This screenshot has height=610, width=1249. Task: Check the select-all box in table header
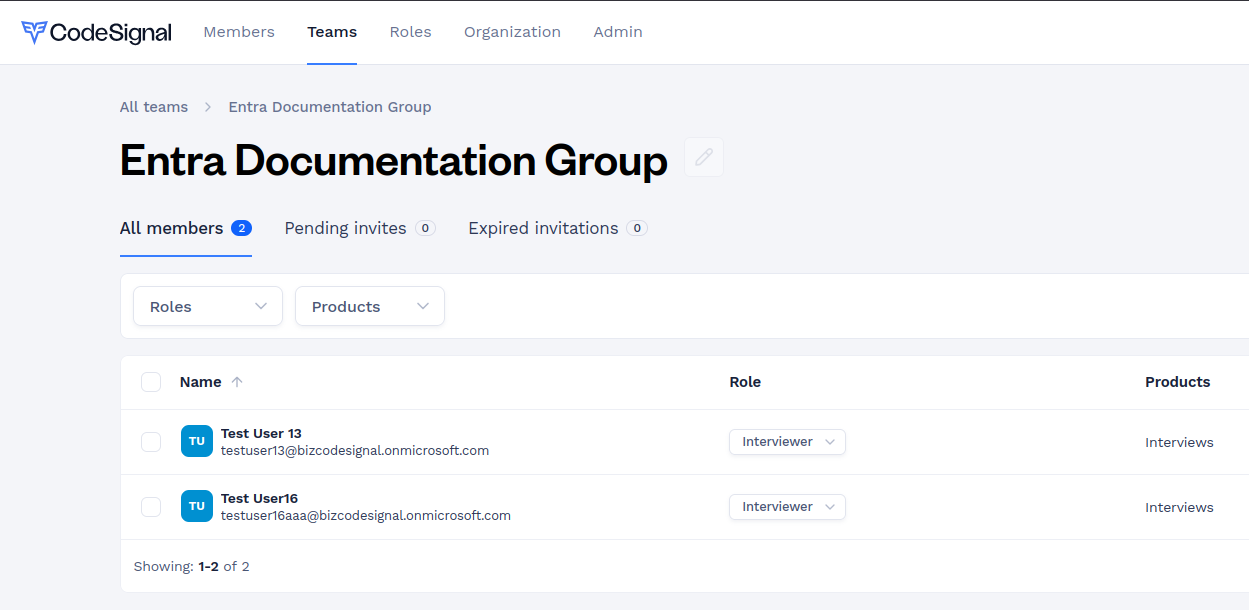coord(151,382)
